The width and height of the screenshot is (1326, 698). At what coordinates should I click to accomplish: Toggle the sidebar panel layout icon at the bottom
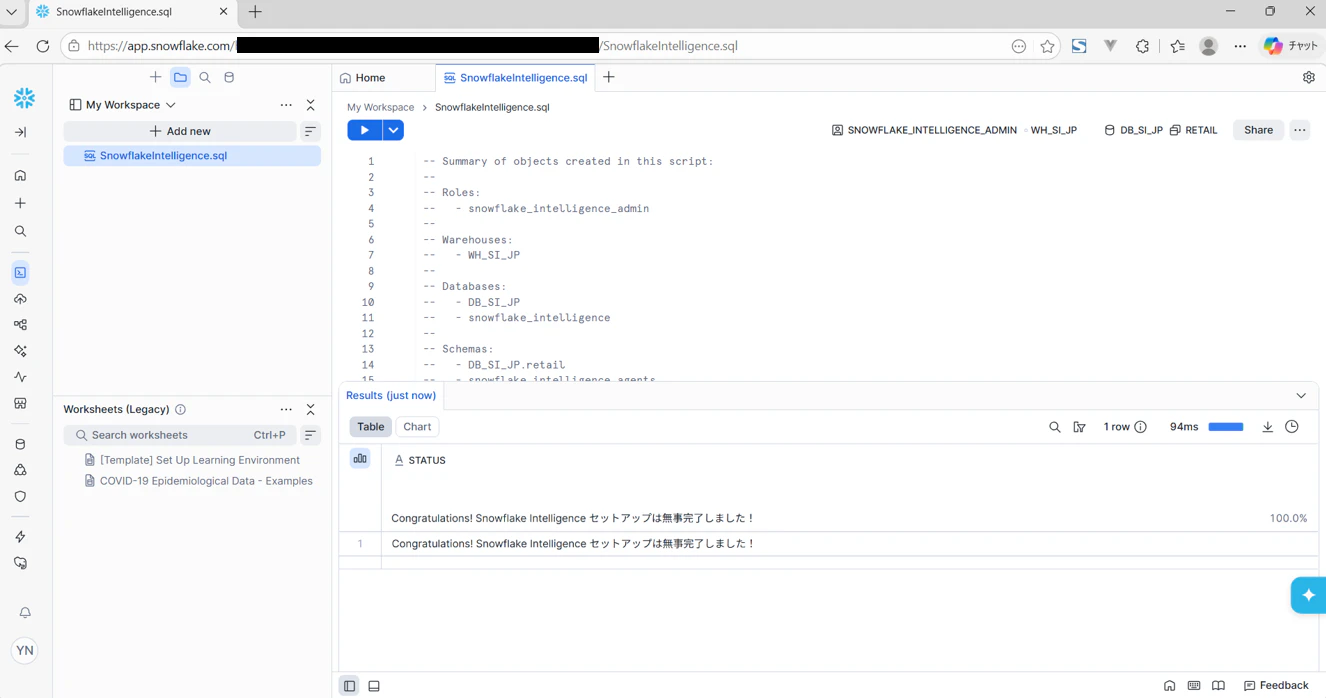point(349,686)
